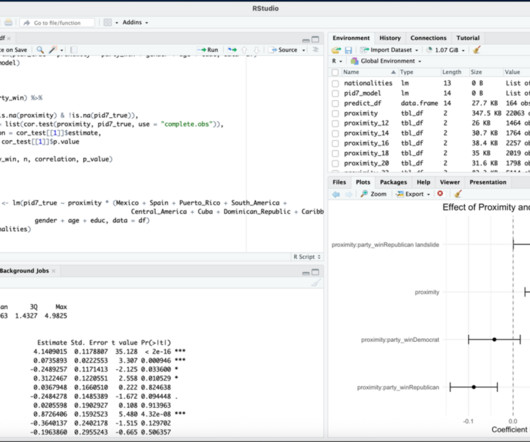The height and width of the screenshot is (442, 530).
Task: Check the proximity_18 object checkbox
Action: point(335,153)
